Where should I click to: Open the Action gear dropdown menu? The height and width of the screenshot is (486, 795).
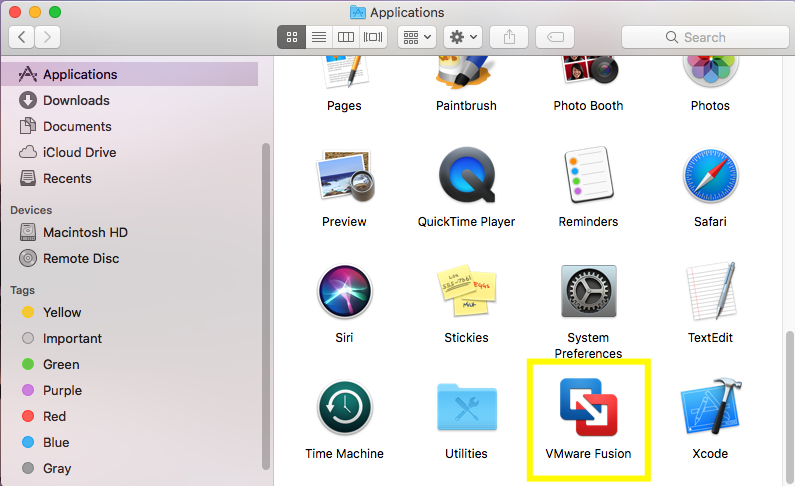pyautogui.click(x=463, y=37)
